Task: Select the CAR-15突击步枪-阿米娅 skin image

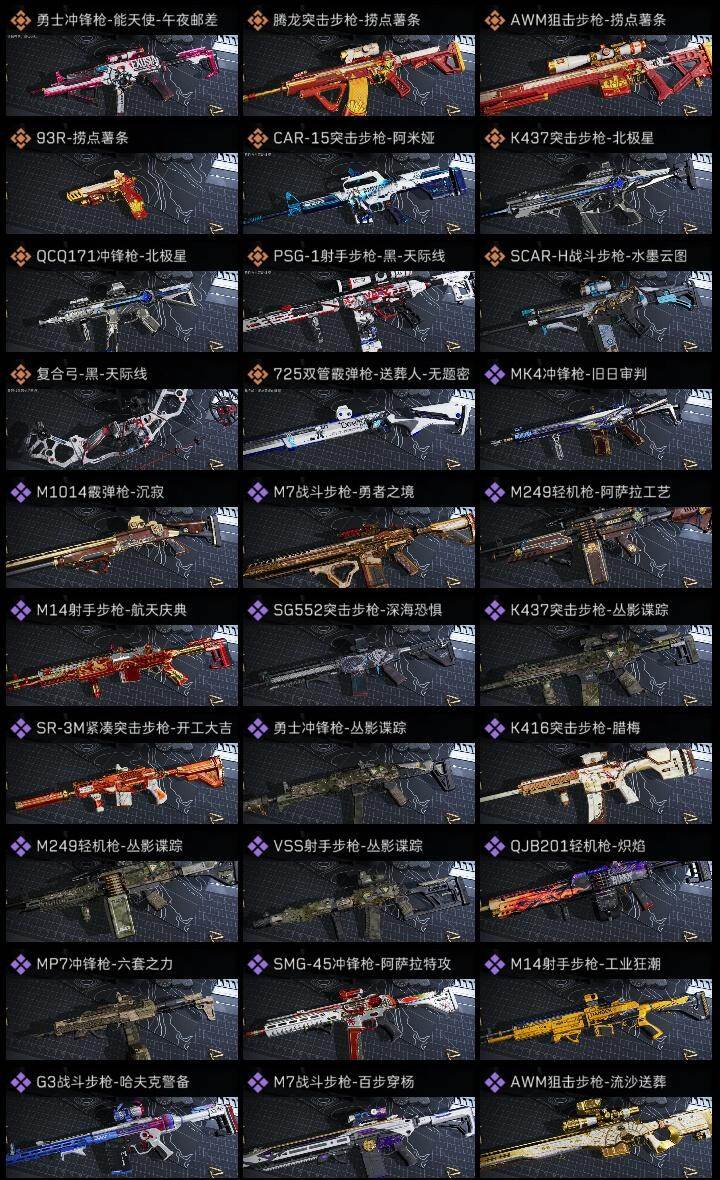Action: tap(359, 193)
